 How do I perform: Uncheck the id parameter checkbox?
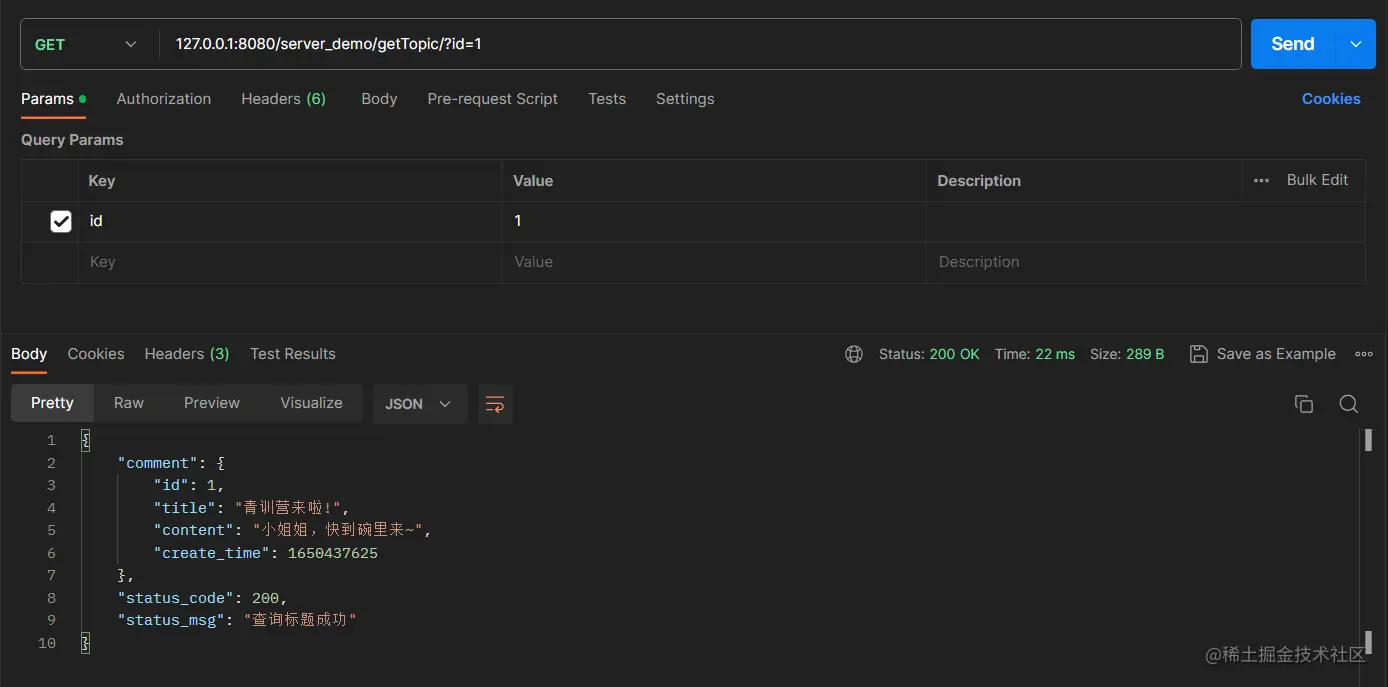tap(61, 221)
